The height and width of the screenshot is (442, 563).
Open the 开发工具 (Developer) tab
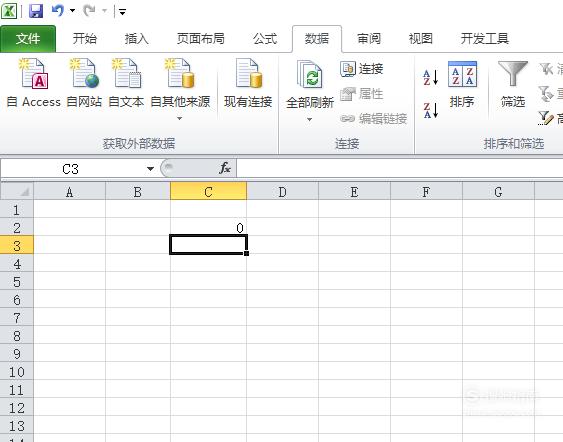click(484, 39)
